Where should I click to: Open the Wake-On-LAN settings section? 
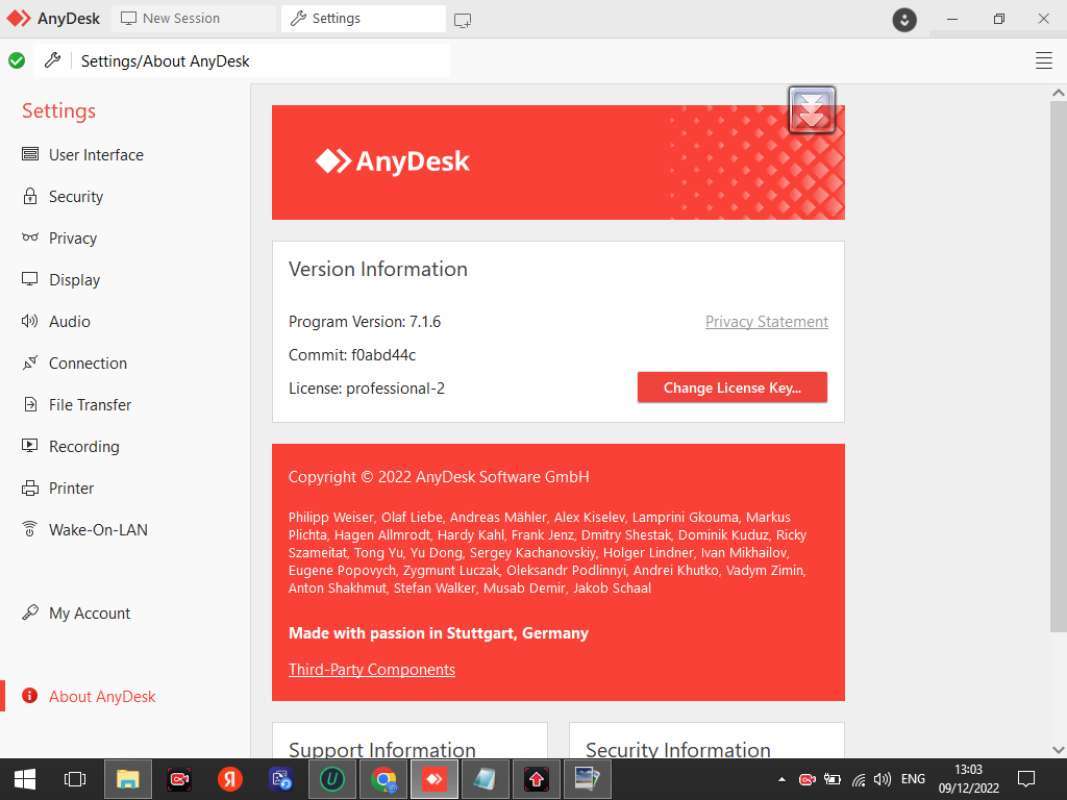(x=97, y=529)
